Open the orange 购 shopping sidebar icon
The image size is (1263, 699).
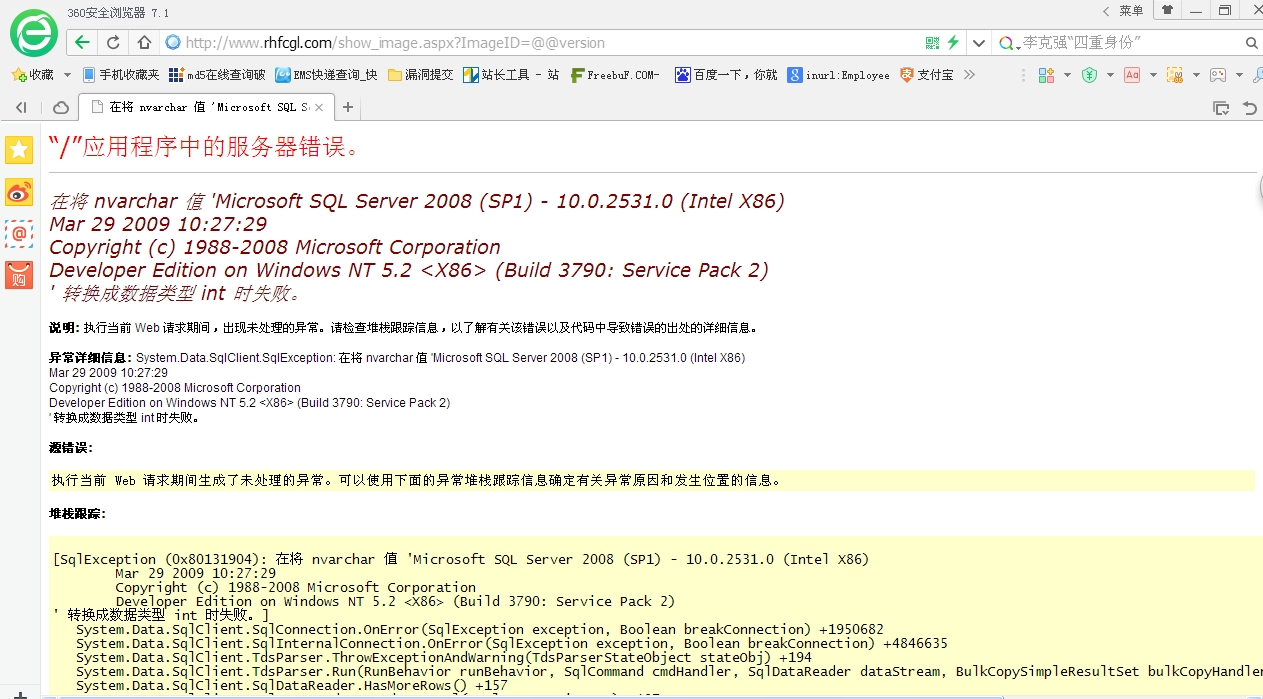click(19, 275)
